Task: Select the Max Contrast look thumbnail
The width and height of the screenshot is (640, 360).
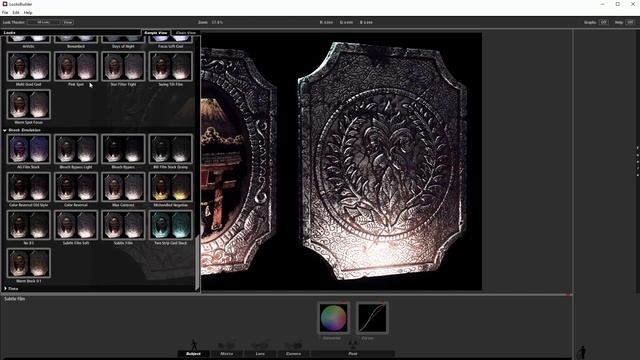Action: click(x=123, y=187)
